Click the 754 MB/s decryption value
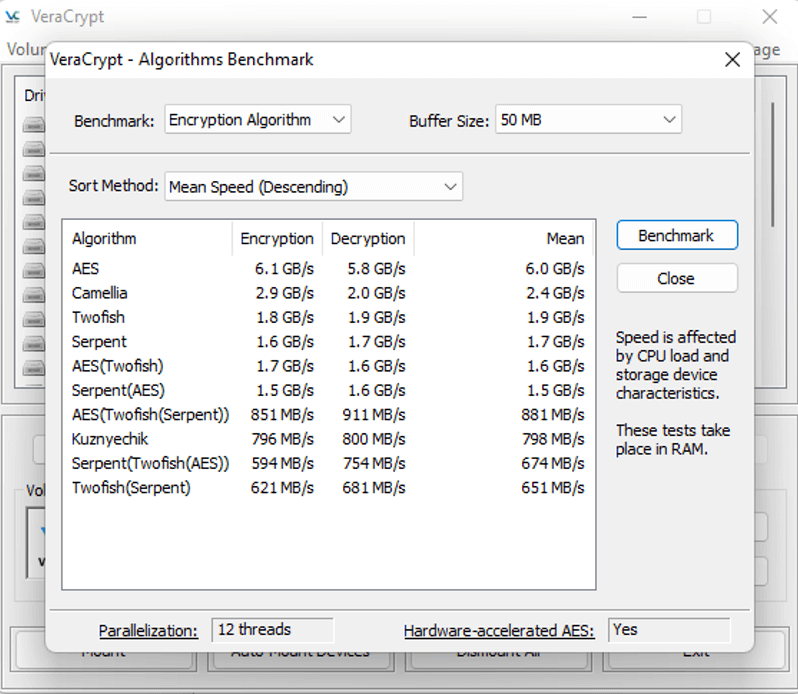Image resolution: width=798 pixels, height=694 pixels. click(x=374, y=463)
